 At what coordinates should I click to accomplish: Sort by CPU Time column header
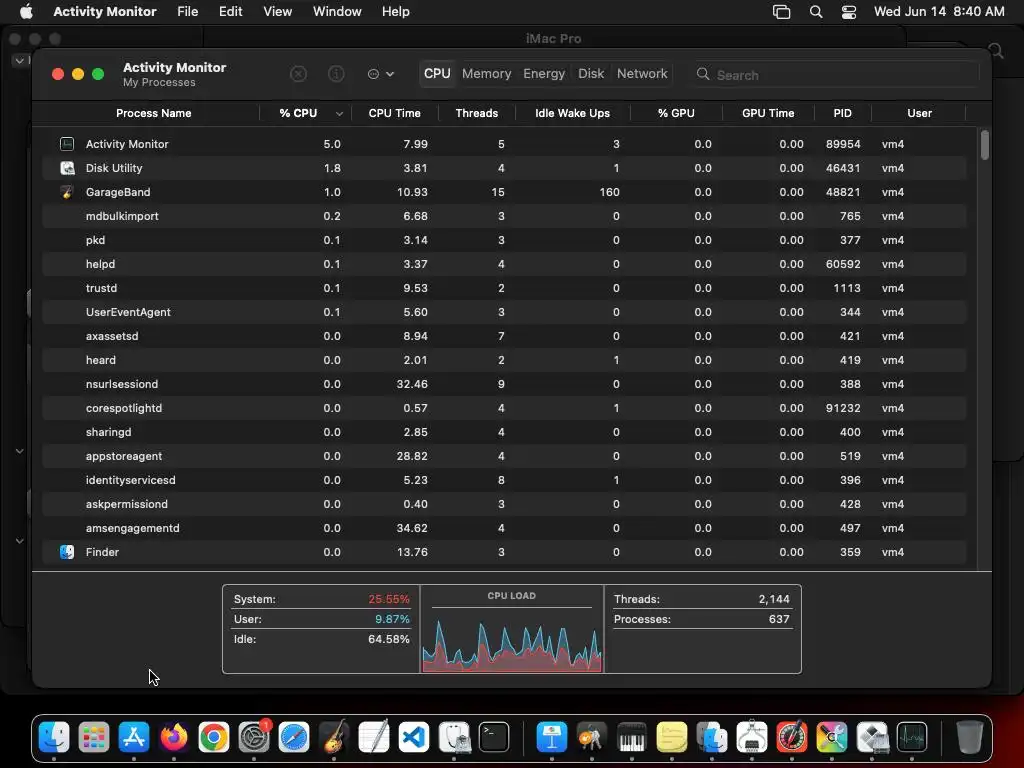pos(394,113)
